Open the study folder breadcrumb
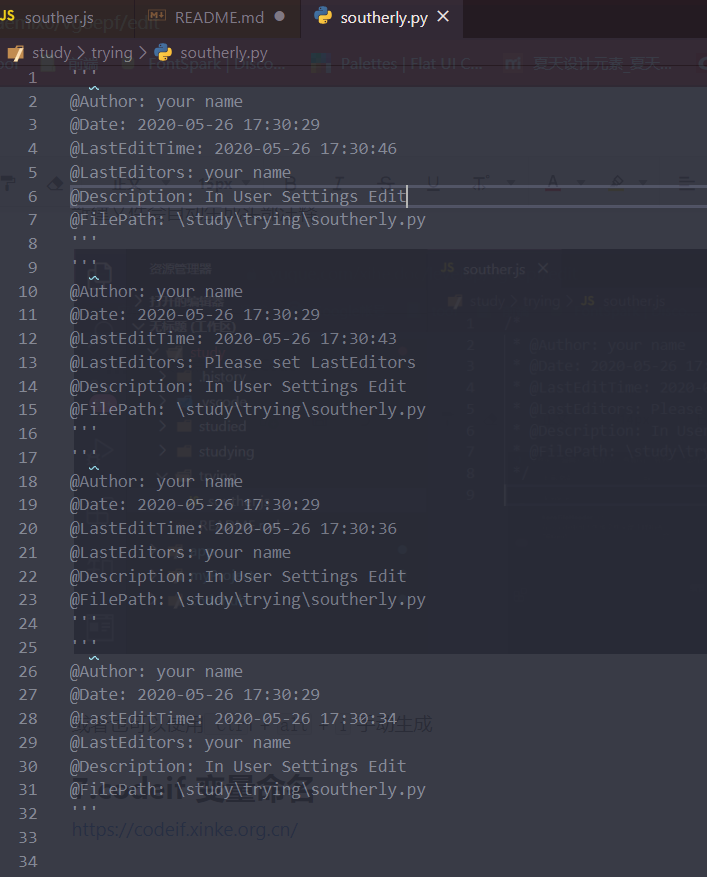 51,53
